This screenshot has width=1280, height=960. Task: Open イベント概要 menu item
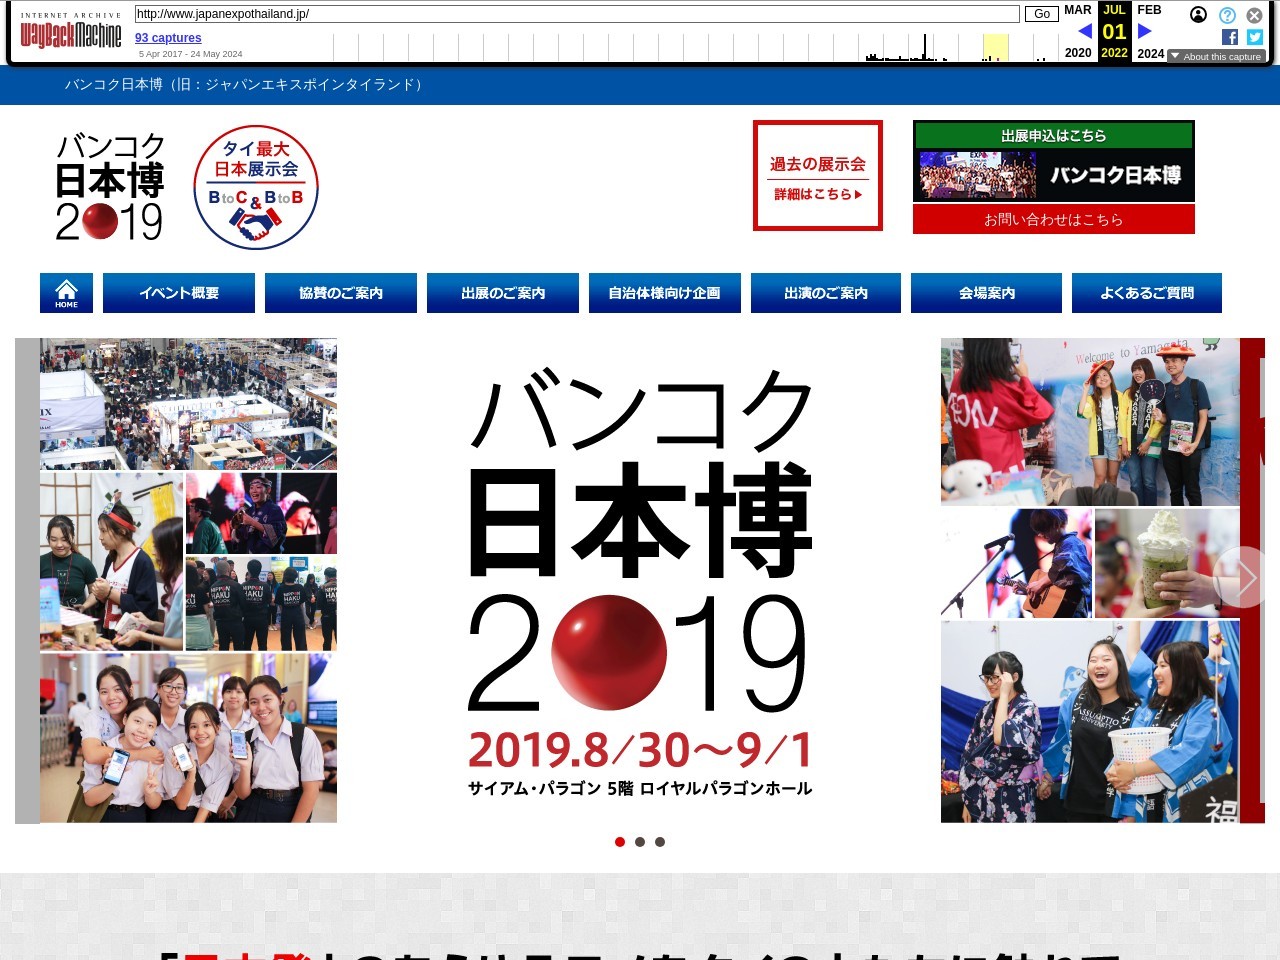[x=179, y=293]
